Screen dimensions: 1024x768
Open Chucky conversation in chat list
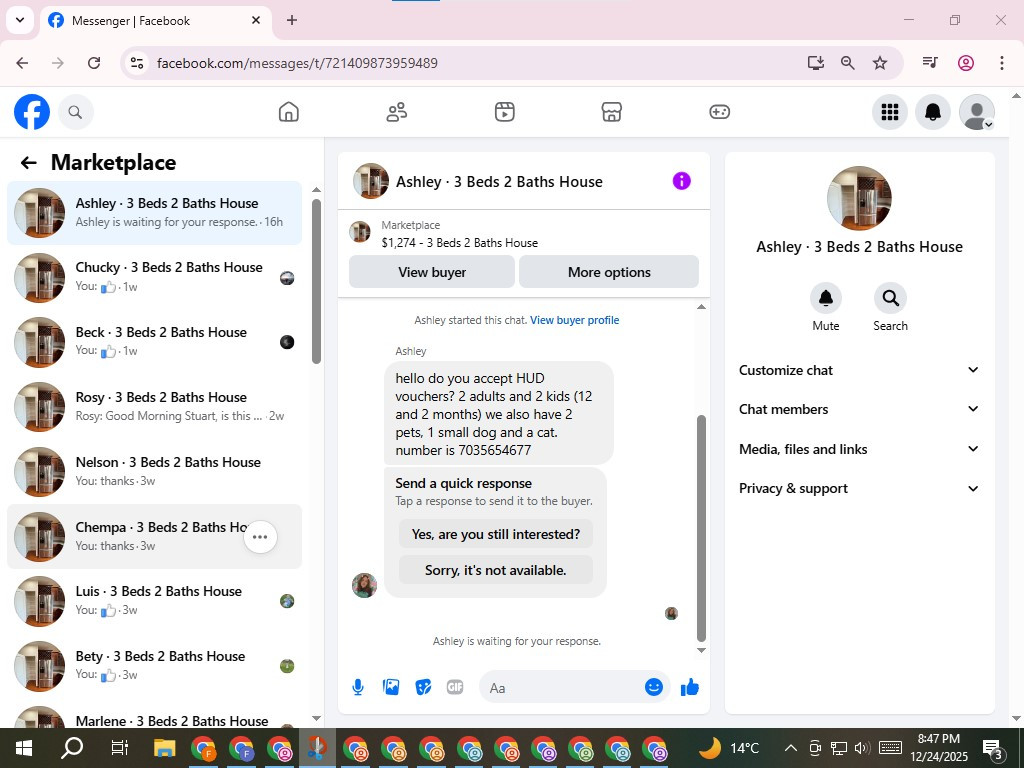[x=155, y=277]
